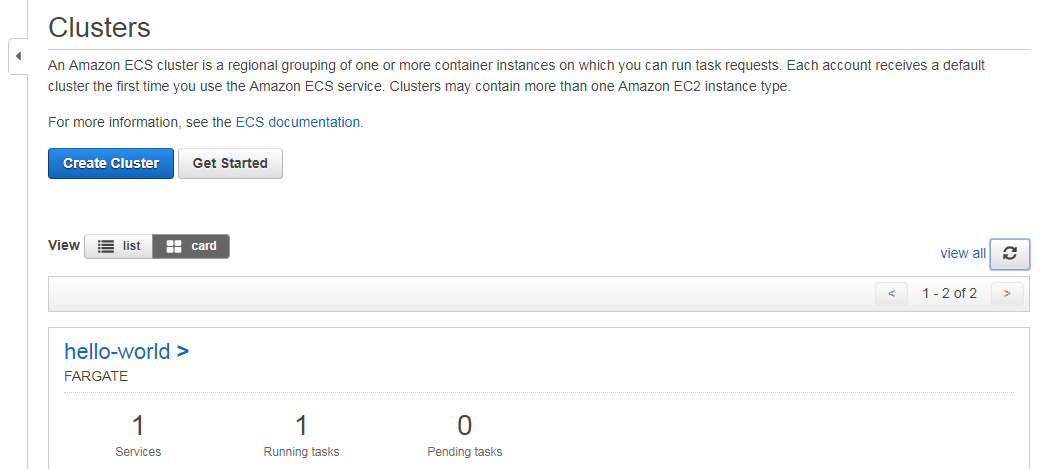Click the Get Started button
Screen dimensions: 1045x469
click(x=230, y=163)
